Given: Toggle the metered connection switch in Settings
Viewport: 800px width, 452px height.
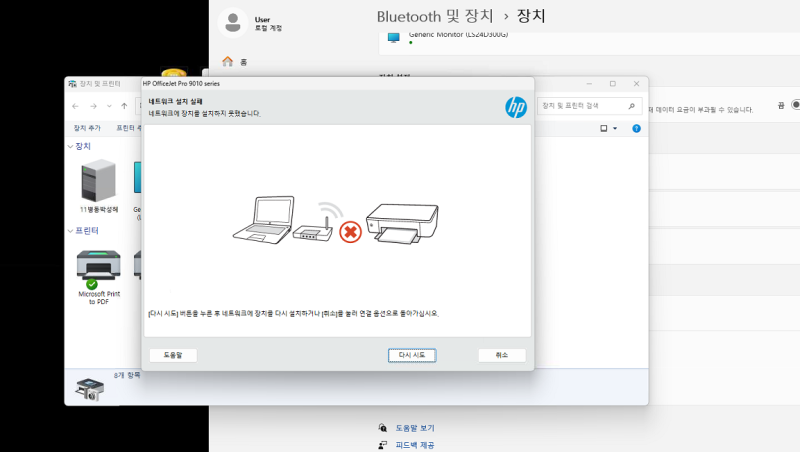Looking at the screenshot, I should (x=795, y=105).
